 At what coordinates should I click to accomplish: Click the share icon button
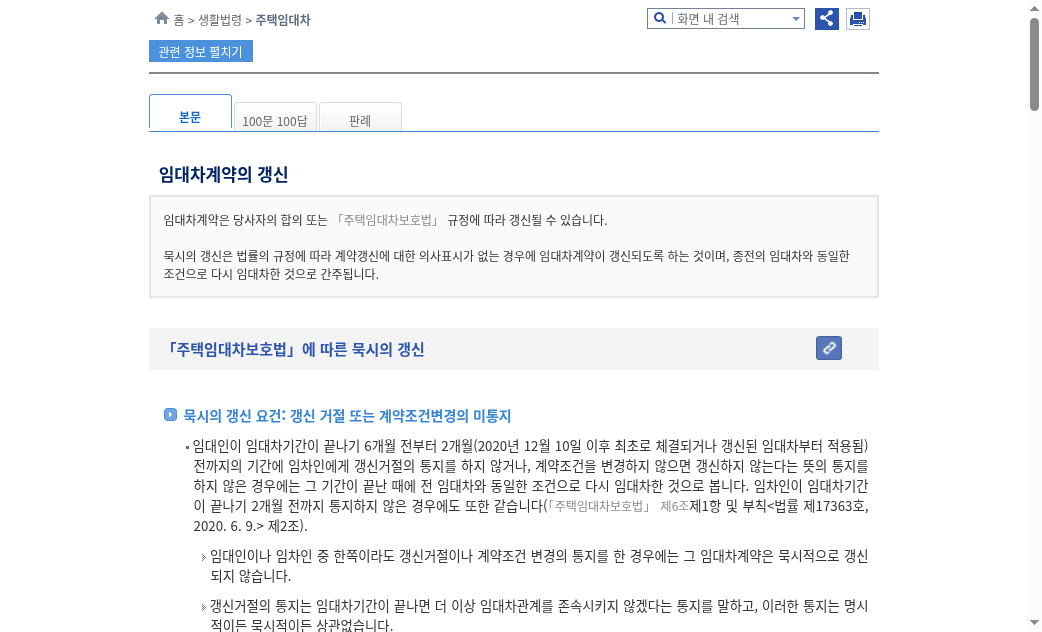pyautogui.click(x=827, y=19)
